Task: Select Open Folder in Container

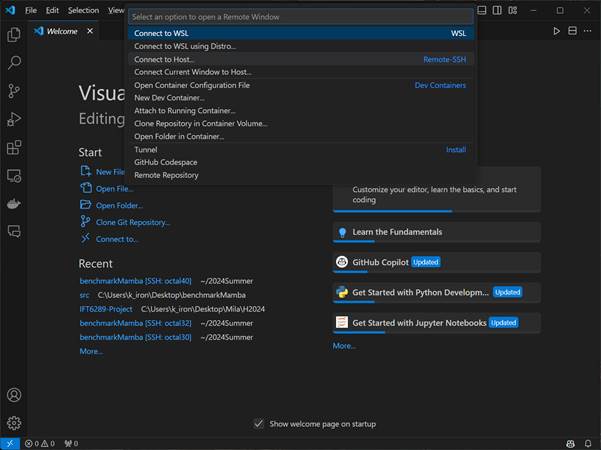Action: pos(301,136)
